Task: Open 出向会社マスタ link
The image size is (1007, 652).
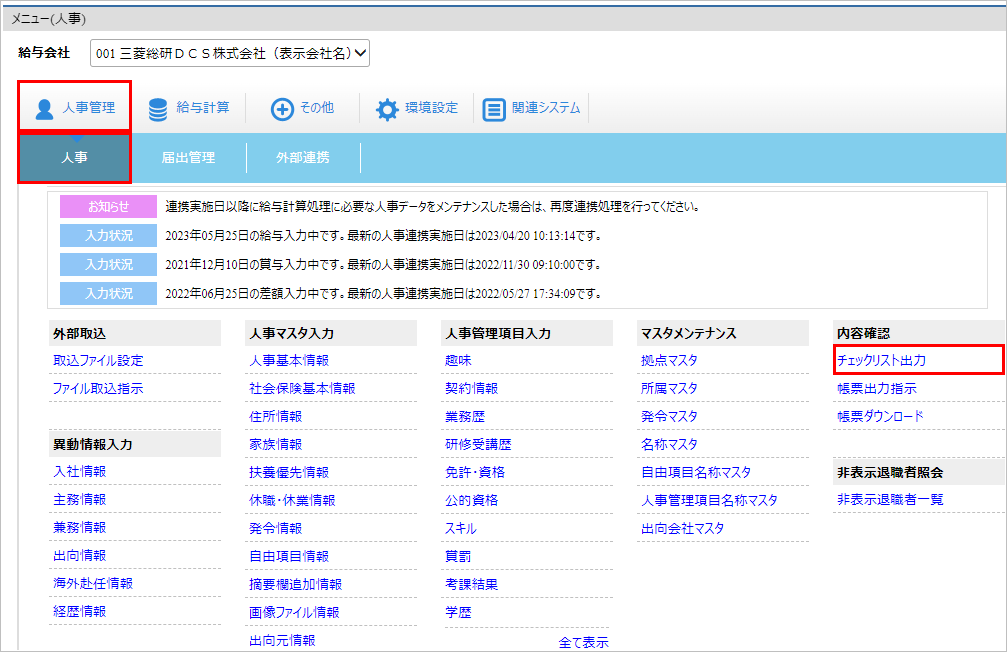Action: 683,528
